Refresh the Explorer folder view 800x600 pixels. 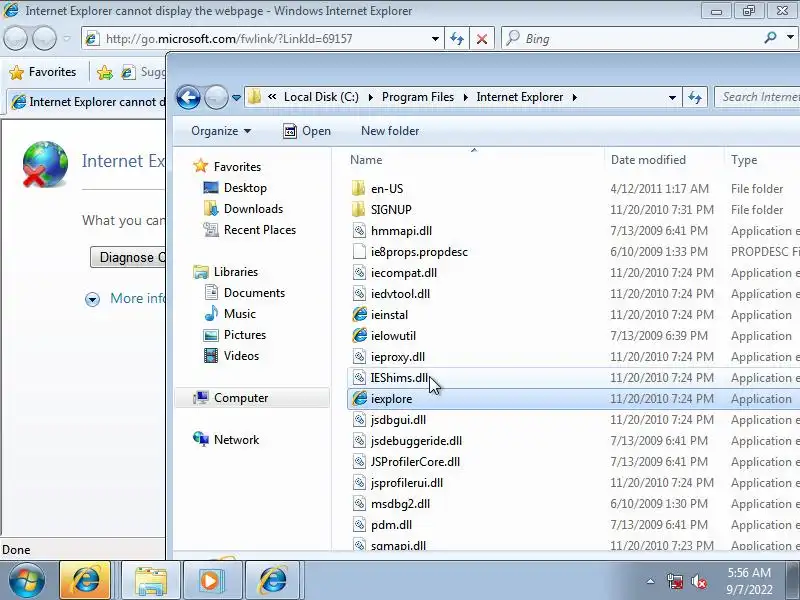[695, 97]
